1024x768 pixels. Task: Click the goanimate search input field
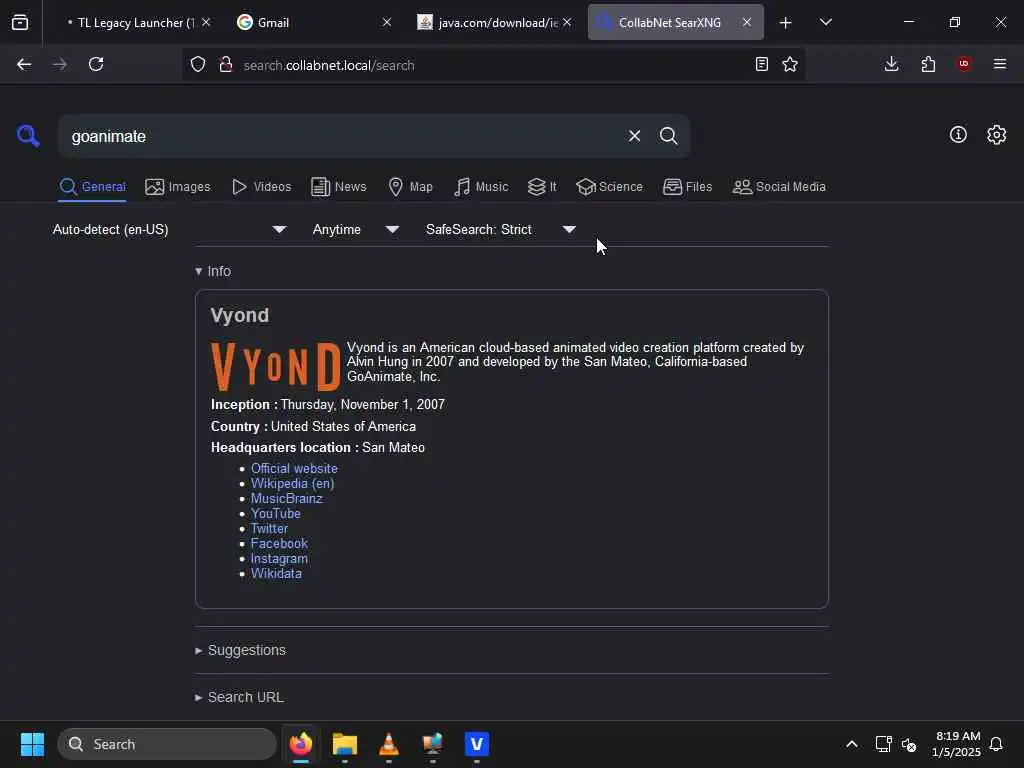tap(340, 136)
